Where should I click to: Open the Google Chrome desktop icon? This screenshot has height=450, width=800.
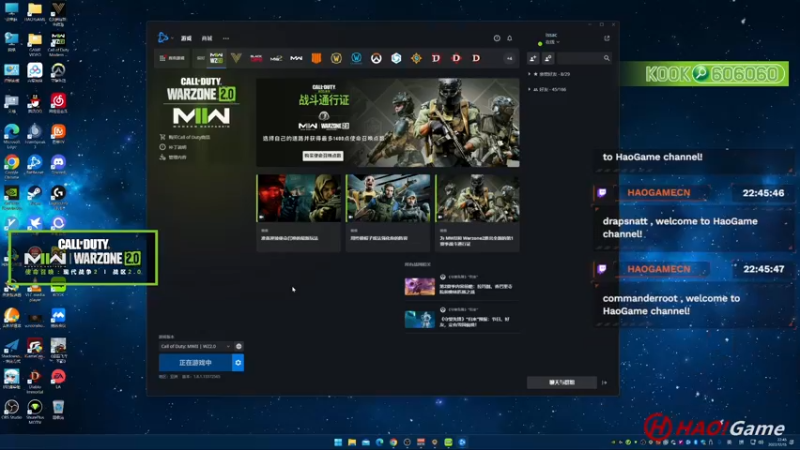pyautogui.click(x=12, y=166)
